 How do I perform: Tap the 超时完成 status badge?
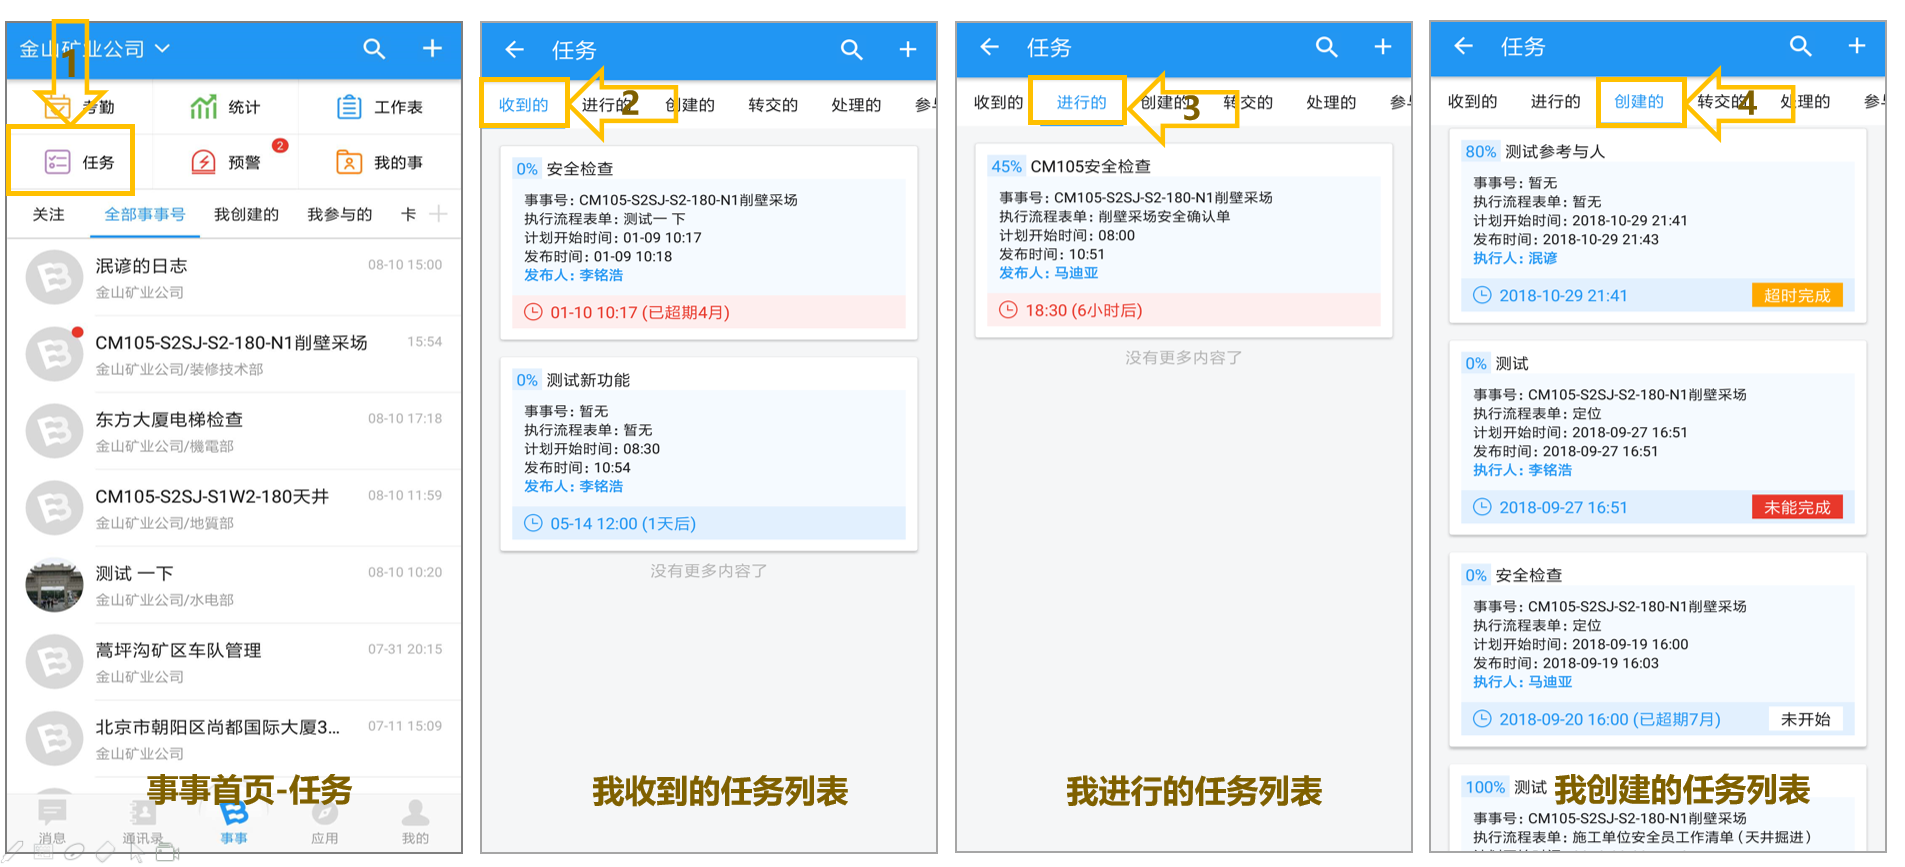click(x=1797, y=295)
